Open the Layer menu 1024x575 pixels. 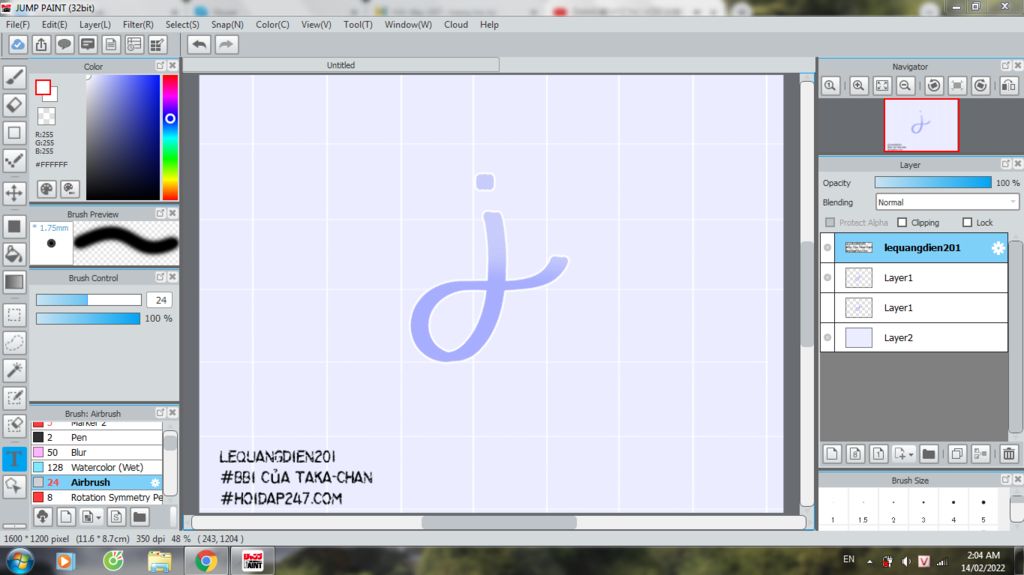95,24
